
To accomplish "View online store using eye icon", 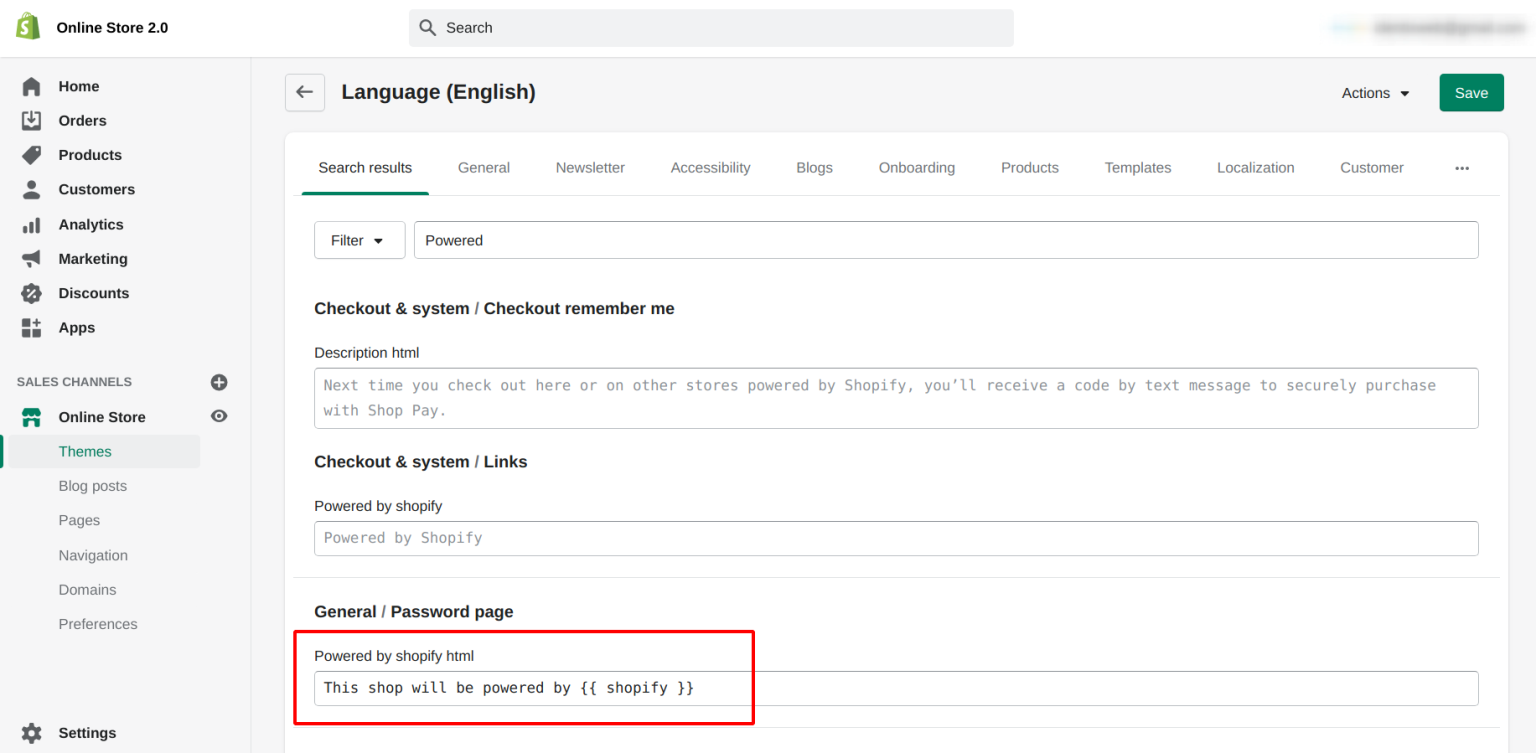I will pyautogui.click(x=219, y=416).
